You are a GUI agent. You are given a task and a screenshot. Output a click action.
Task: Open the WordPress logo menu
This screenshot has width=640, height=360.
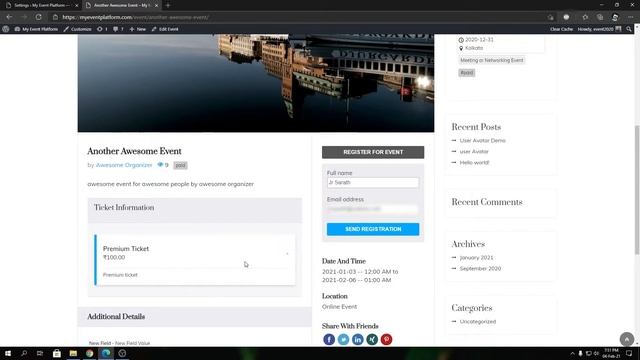tap(6, 29)
